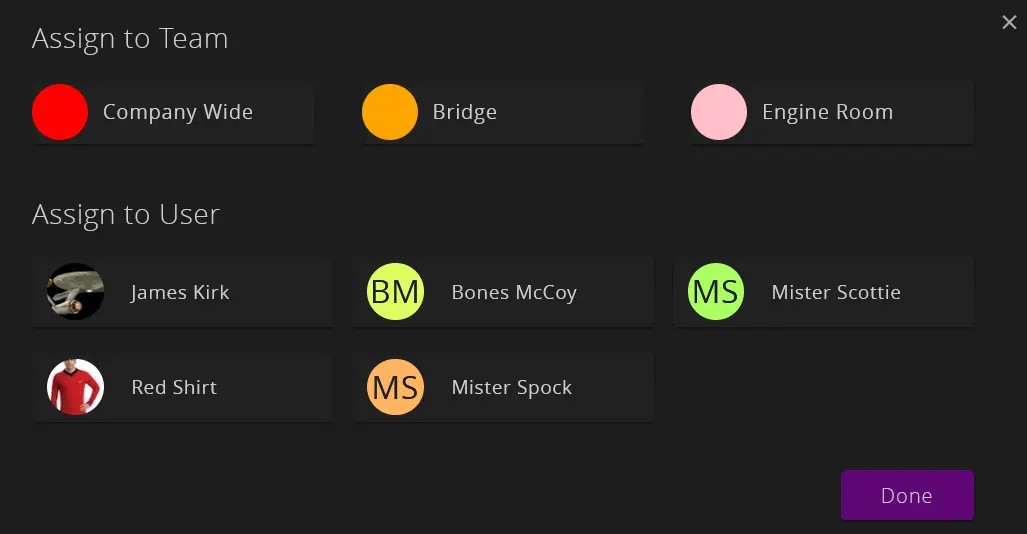
Task: Click the orange Bridge team circle
Action: coord(390,112)
